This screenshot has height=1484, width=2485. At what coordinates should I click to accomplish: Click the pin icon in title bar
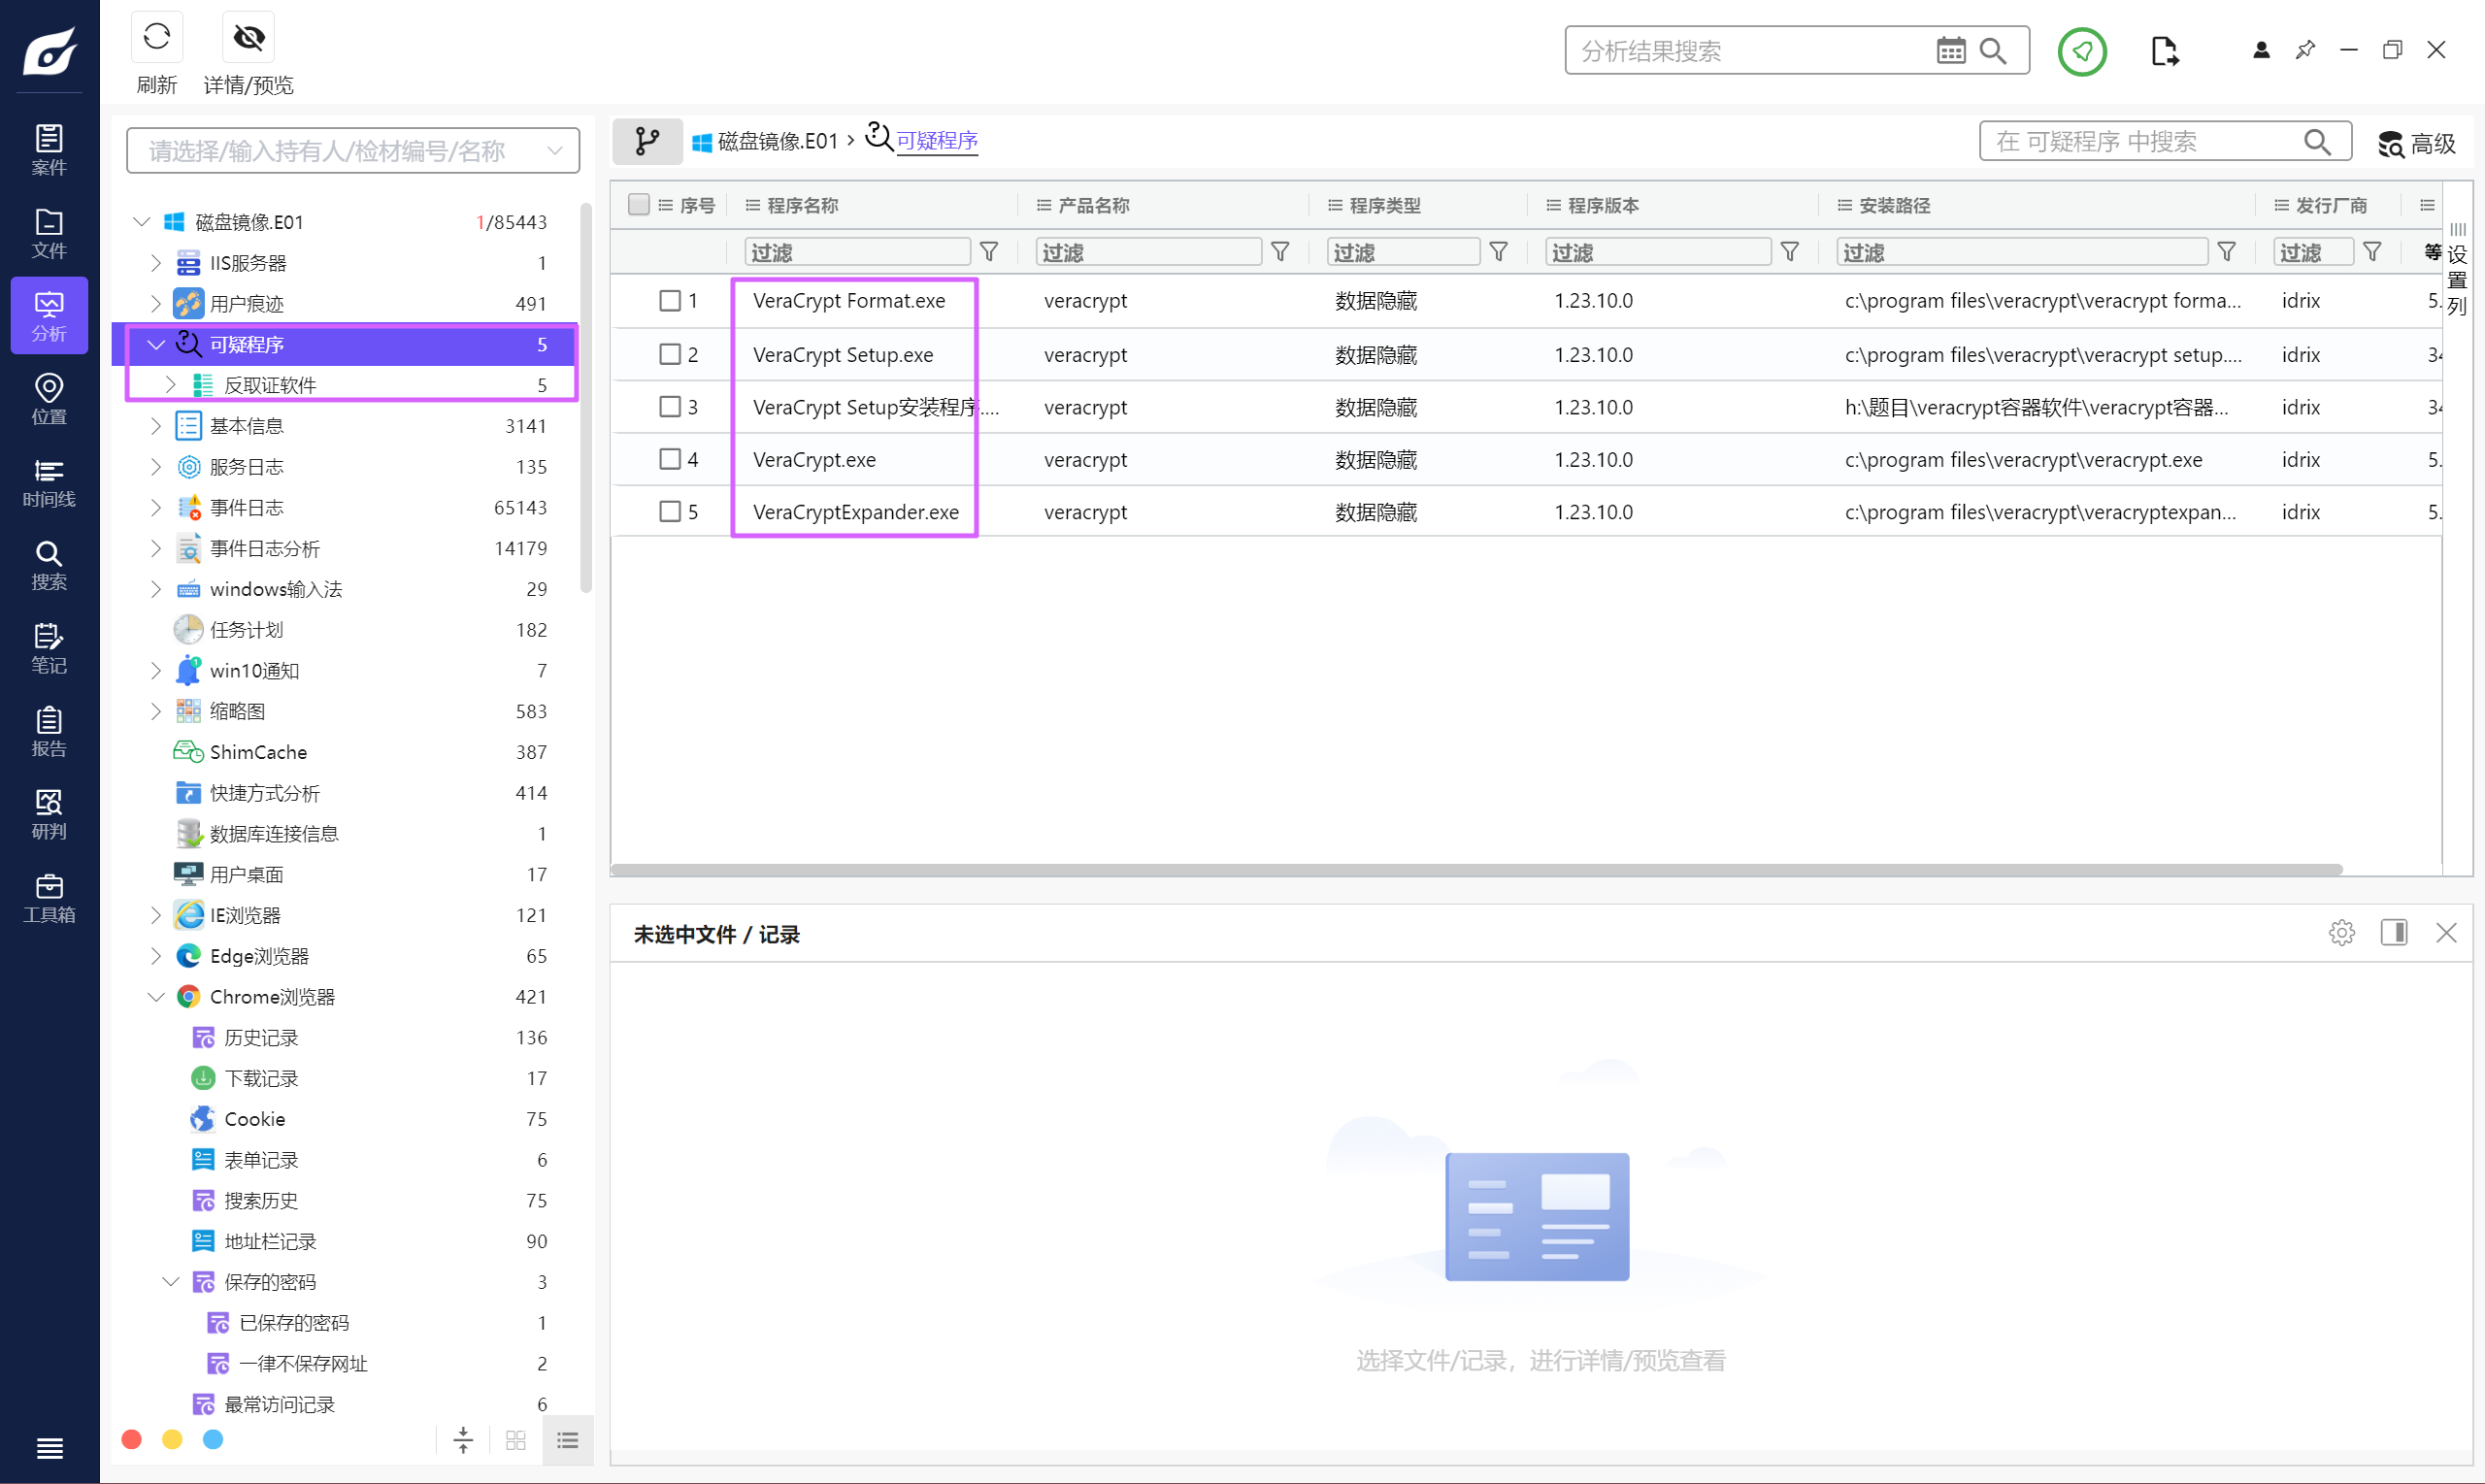[x=2305, y=50]
